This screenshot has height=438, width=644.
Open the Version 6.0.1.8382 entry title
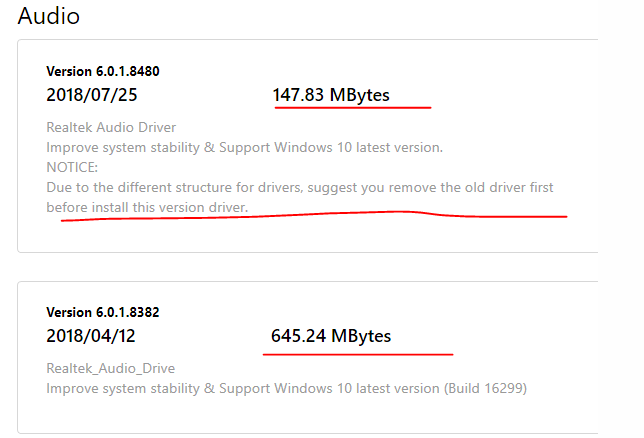pyautogui.click(x=103, y=313)
